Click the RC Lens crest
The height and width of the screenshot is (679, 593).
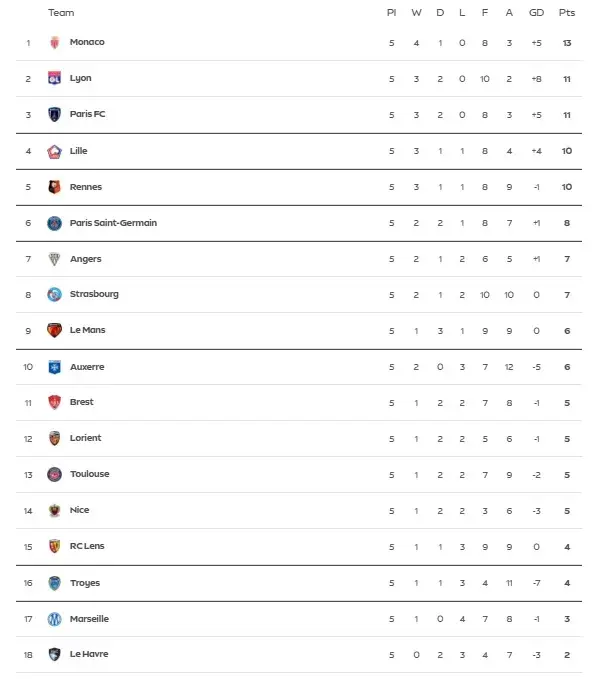coord(54,546)
